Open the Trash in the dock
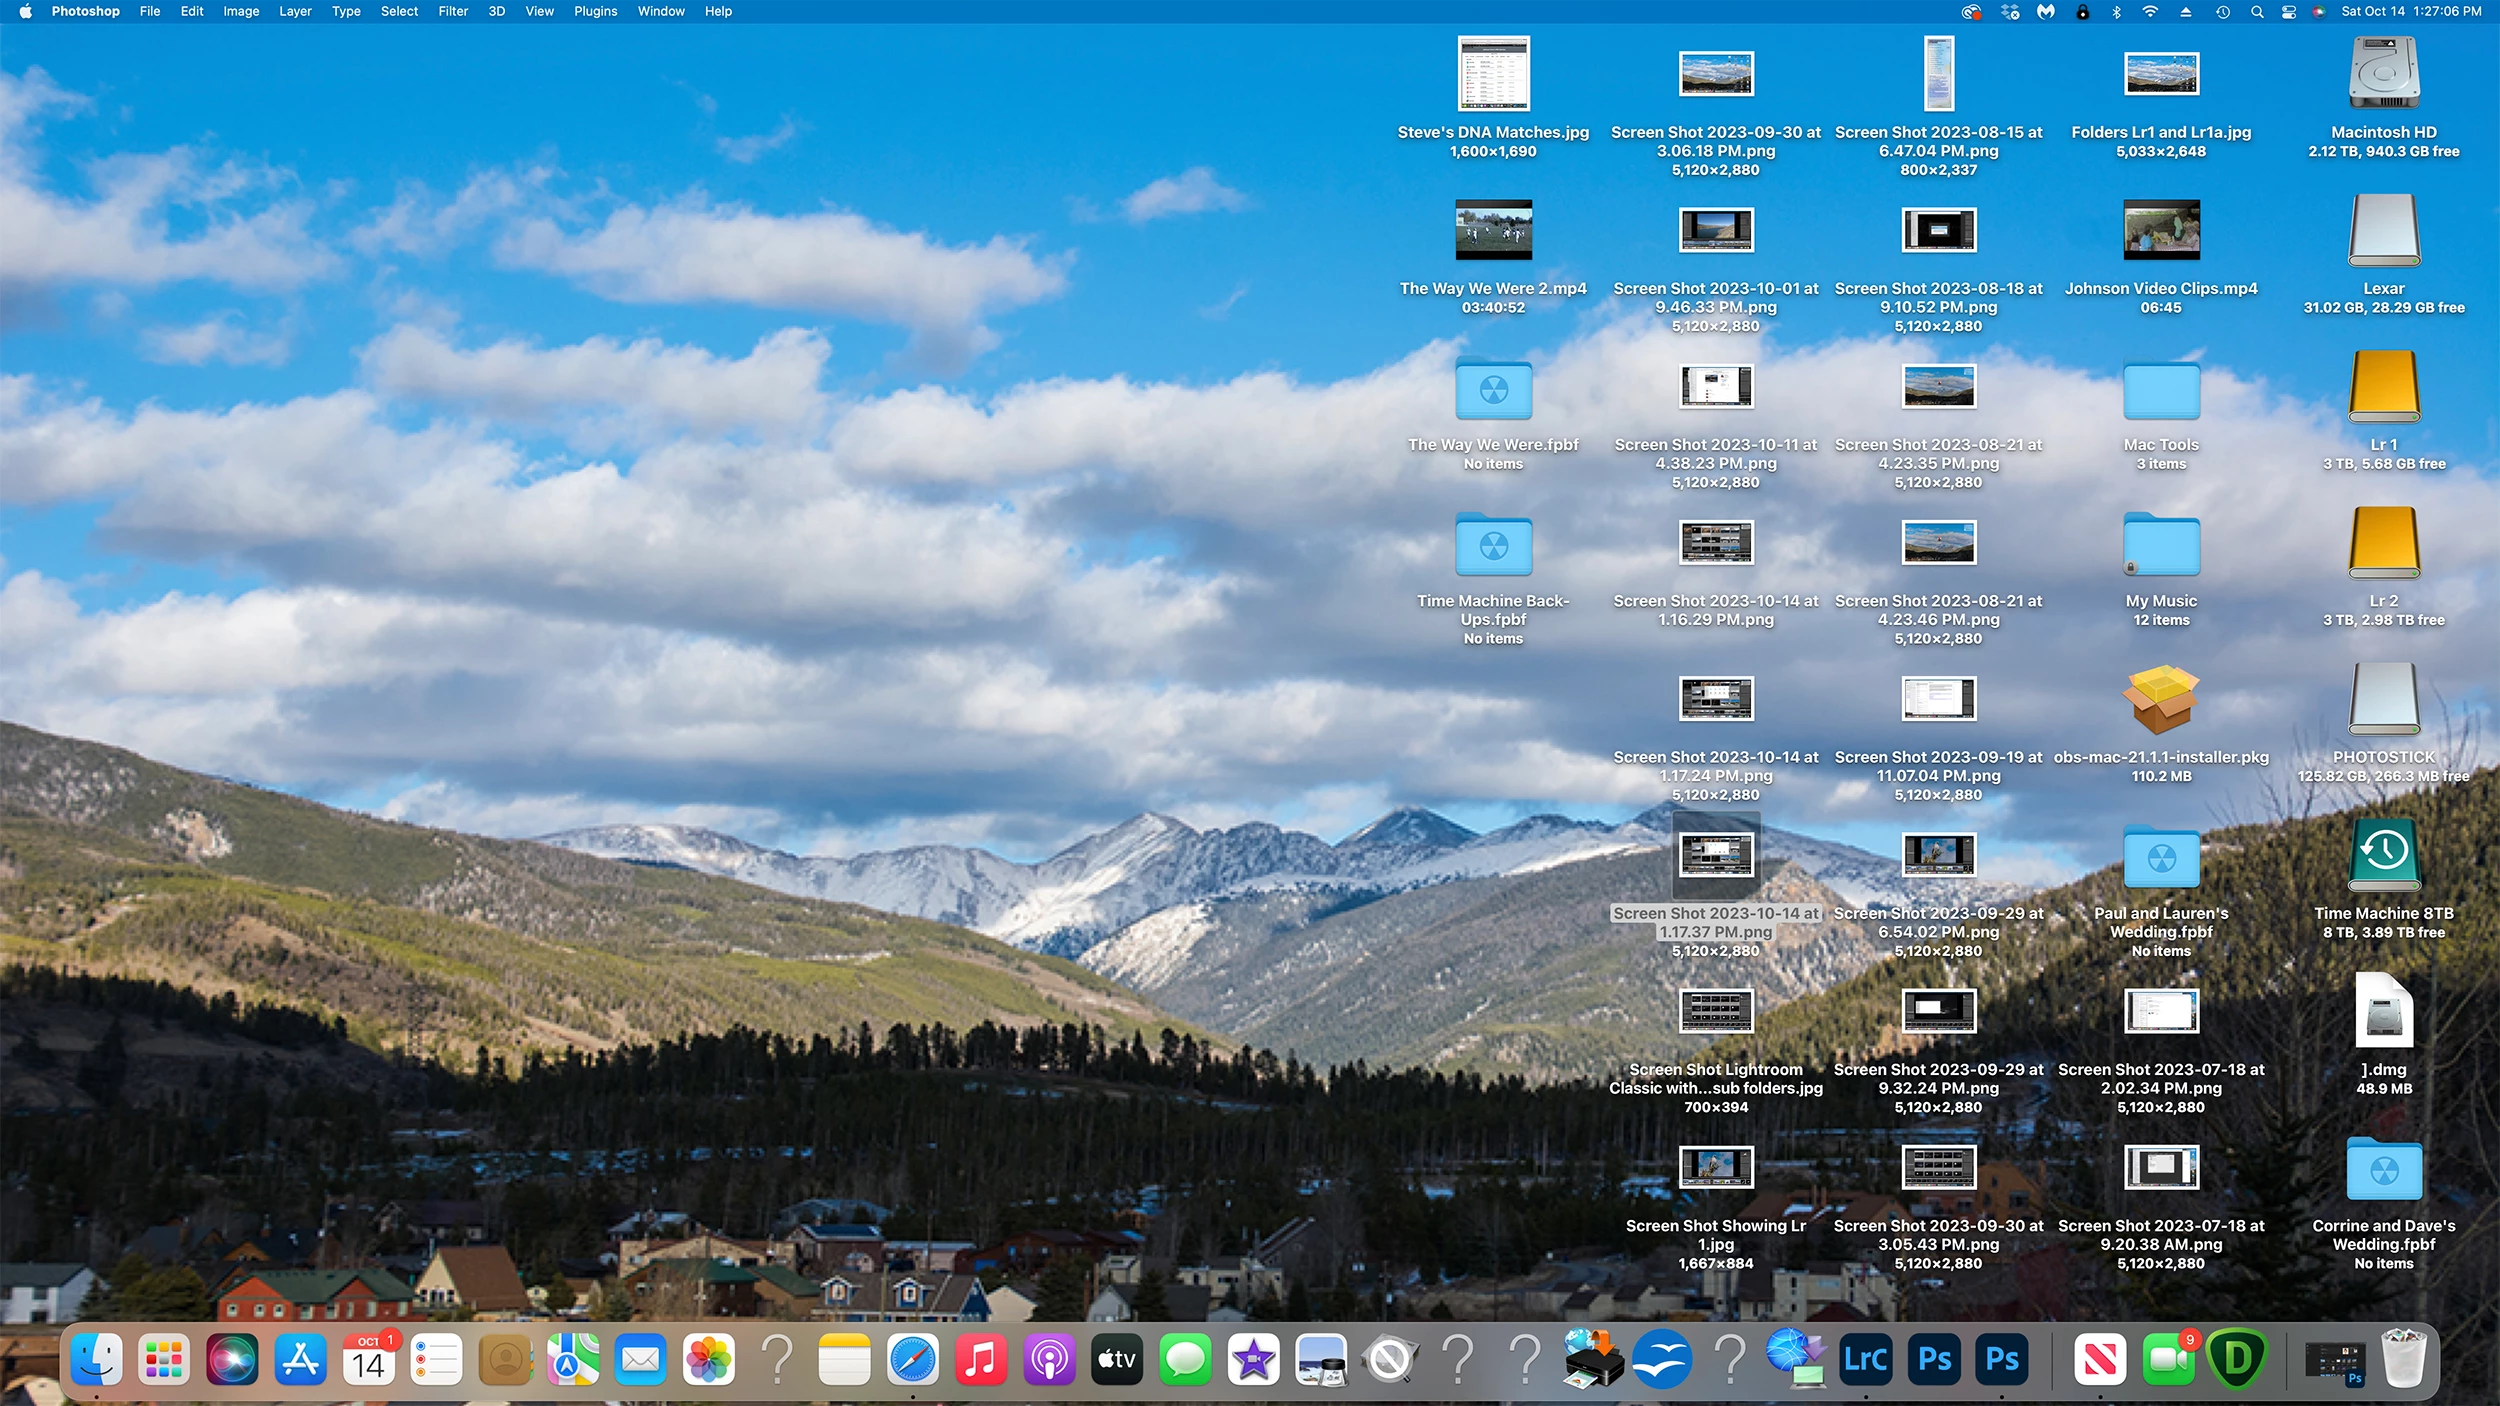The height and width of the screenshot is (1406, 2500). (2404, 1359)
